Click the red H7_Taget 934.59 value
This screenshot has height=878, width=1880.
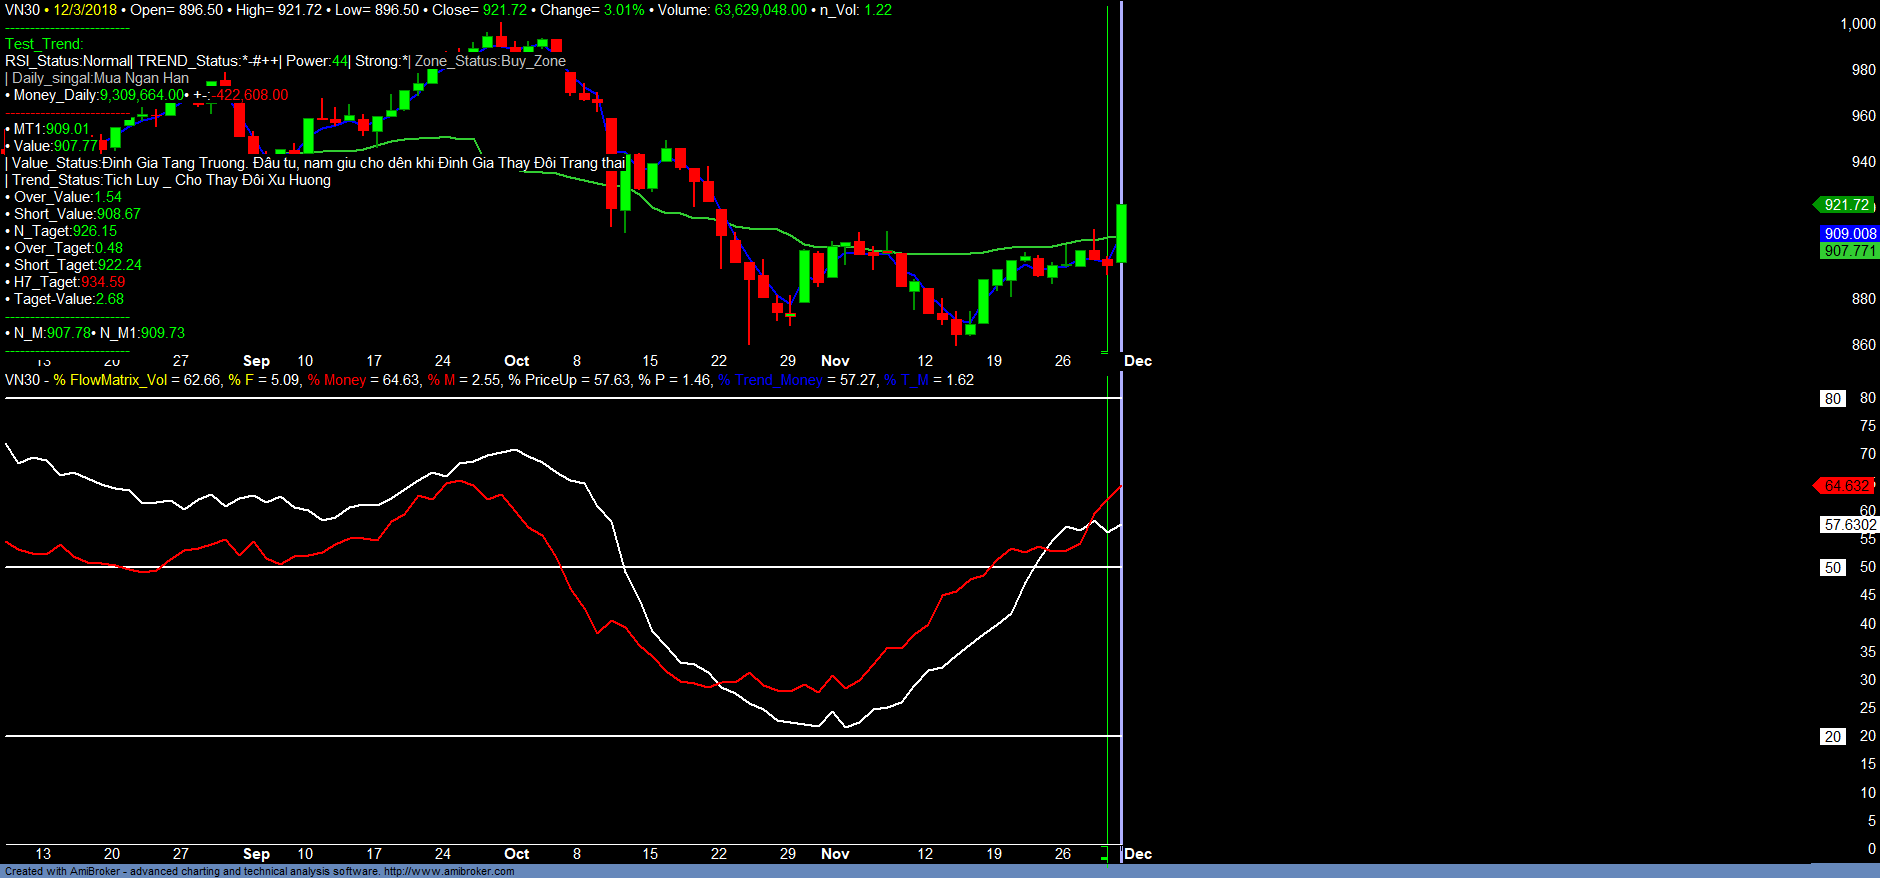[x=103, y=282]
